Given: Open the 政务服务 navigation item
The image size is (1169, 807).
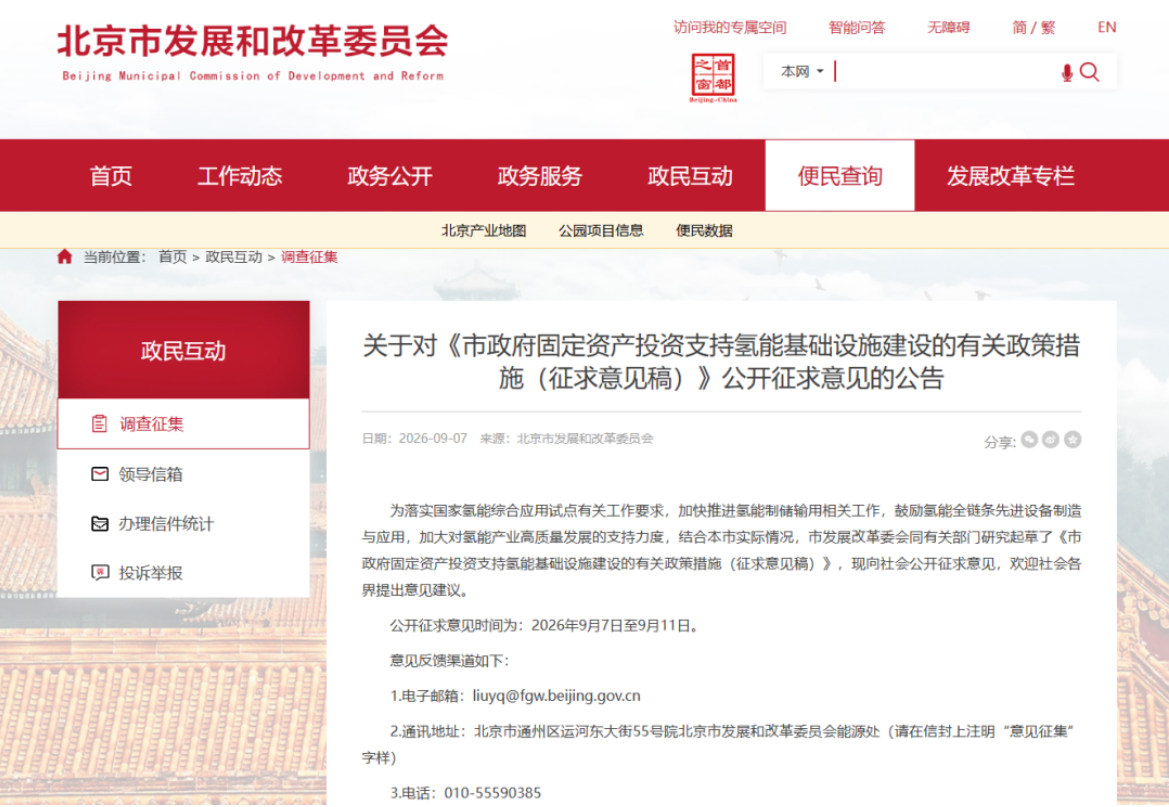Looking at the screenshot, I should point(540,176).
